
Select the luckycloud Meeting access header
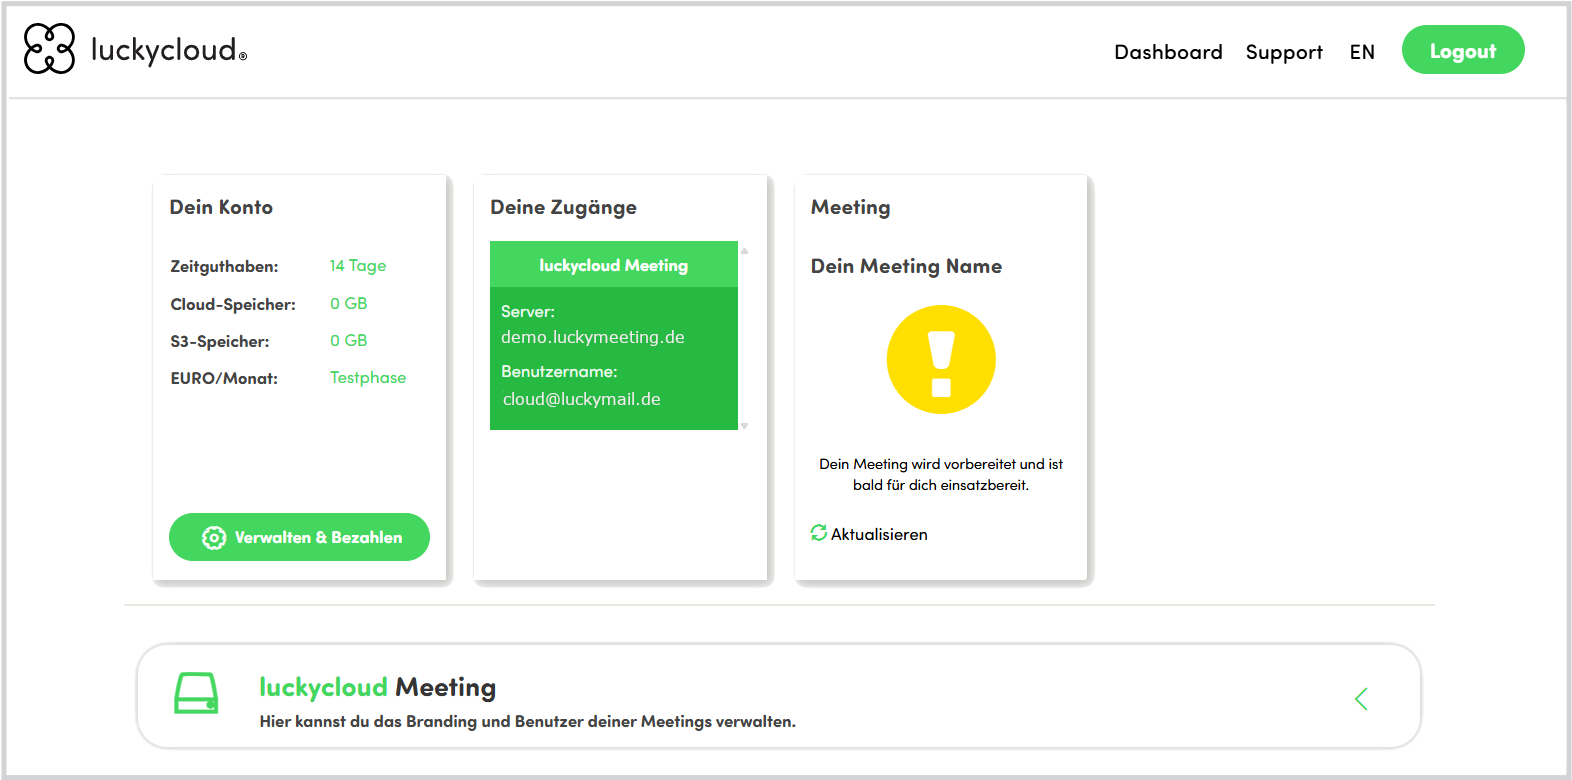pos(614,265)
